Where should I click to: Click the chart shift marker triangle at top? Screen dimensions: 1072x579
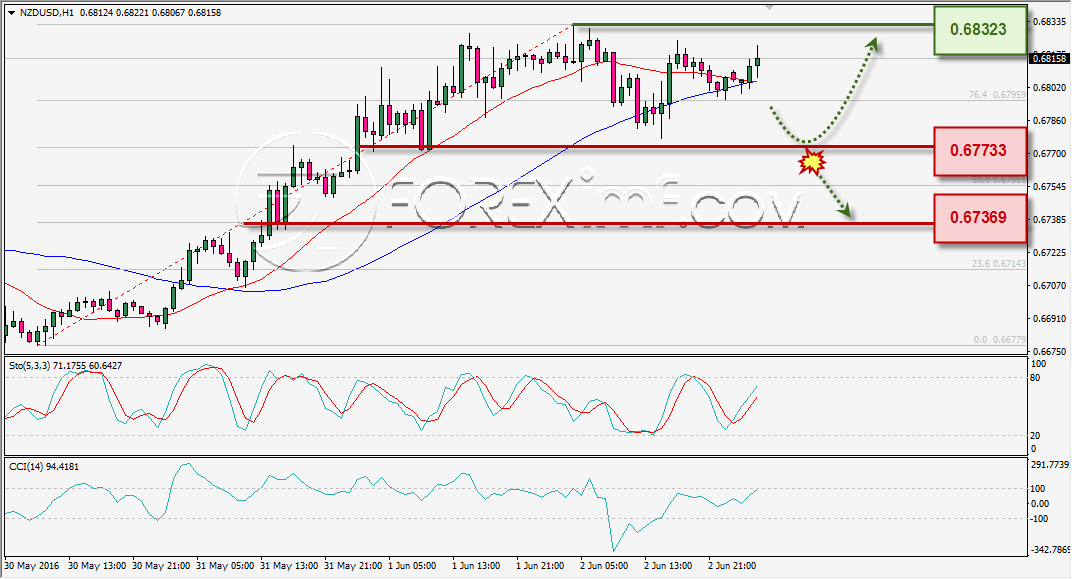click(770, 7)
